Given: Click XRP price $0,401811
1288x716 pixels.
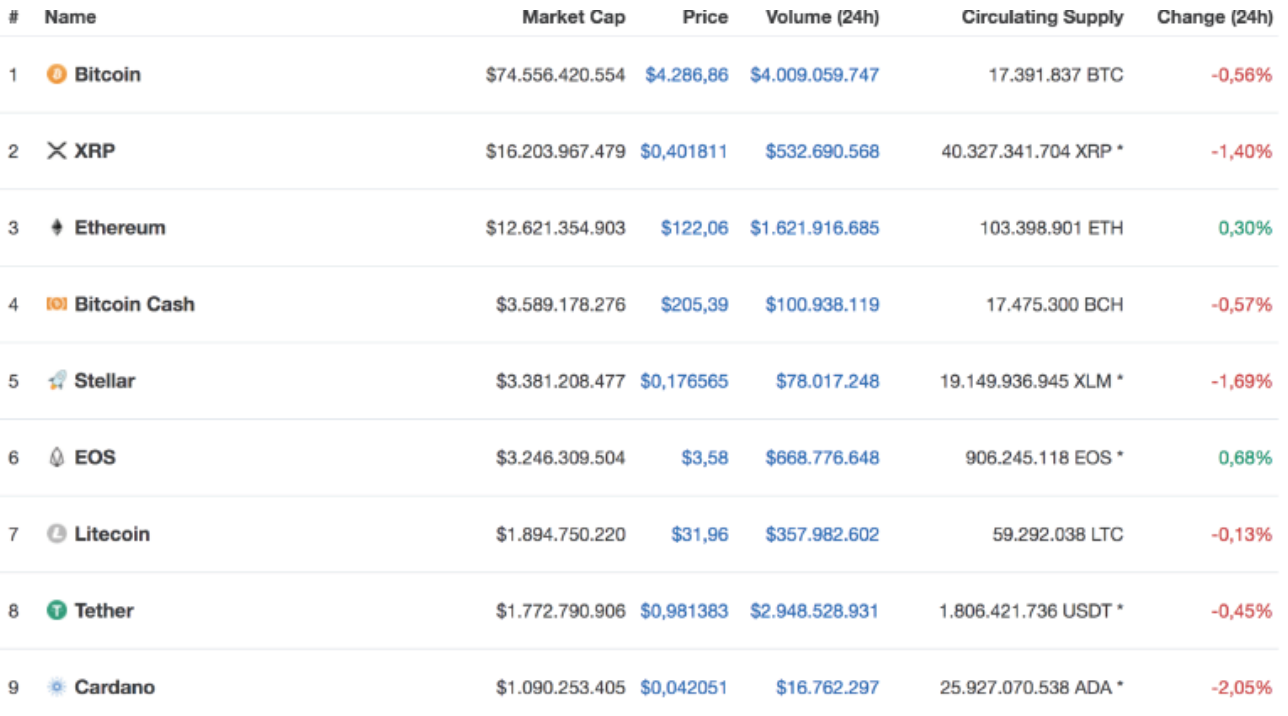Looking at the screenshot, I should point(684,151).
